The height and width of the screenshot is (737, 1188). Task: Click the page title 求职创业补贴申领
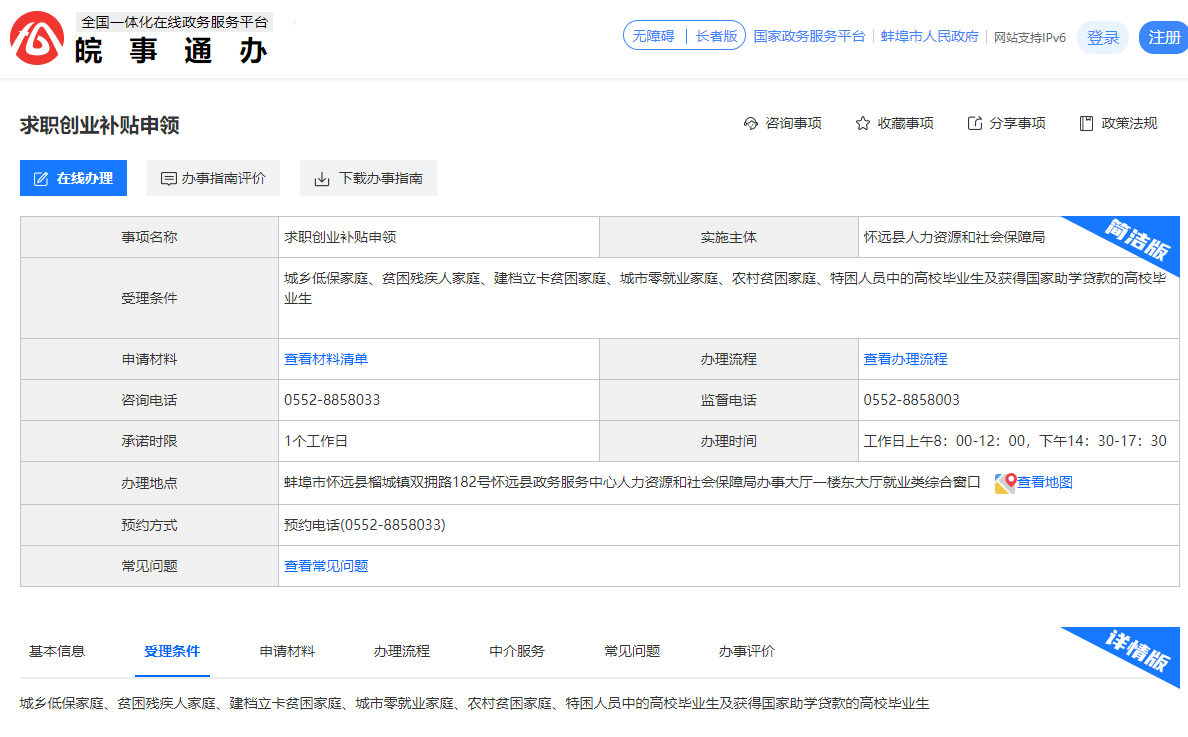[x=100, y=125]
